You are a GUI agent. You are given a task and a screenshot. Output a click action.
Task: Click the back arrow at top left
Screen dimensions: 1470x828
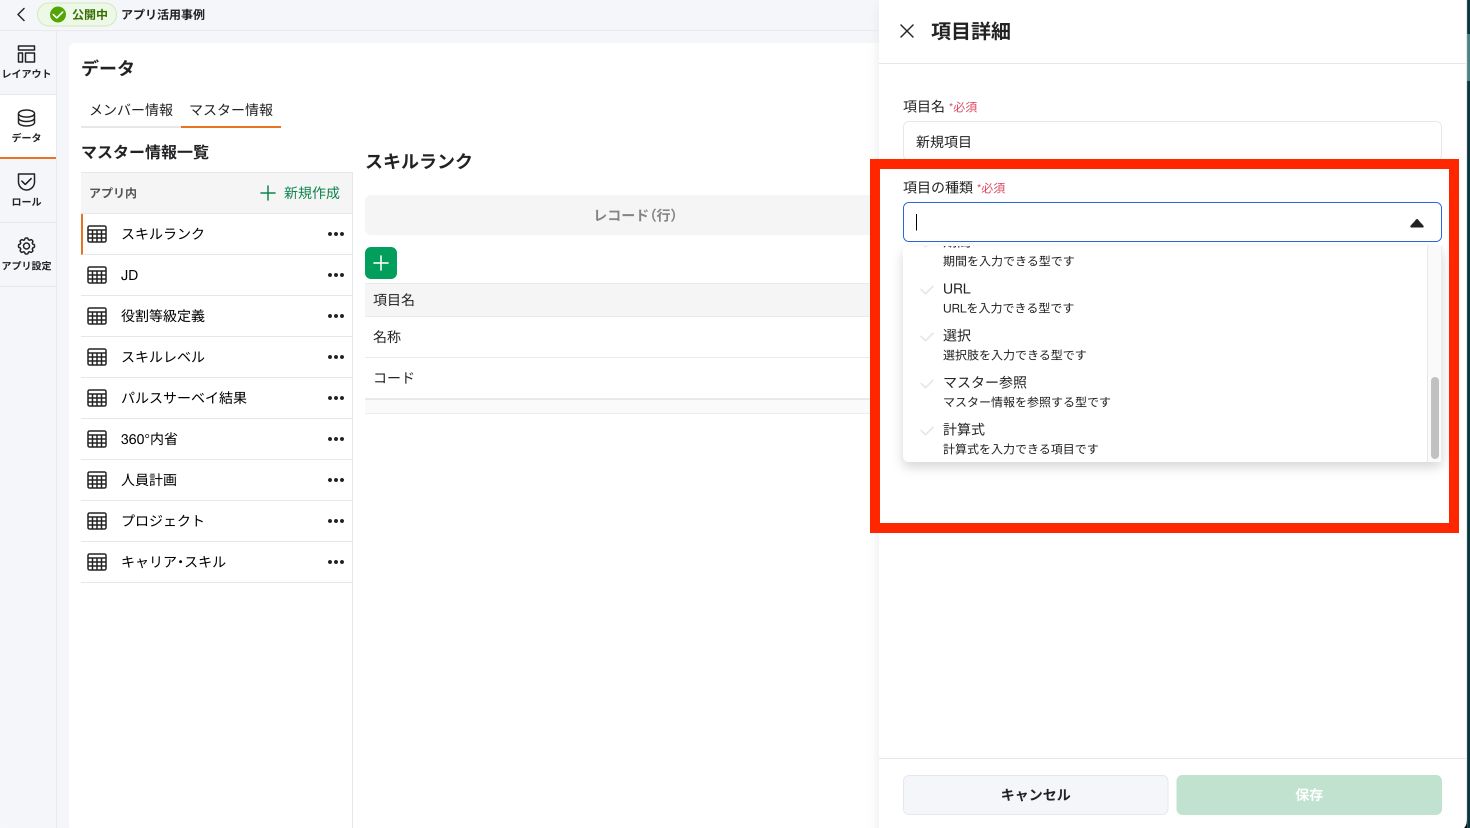18,15
